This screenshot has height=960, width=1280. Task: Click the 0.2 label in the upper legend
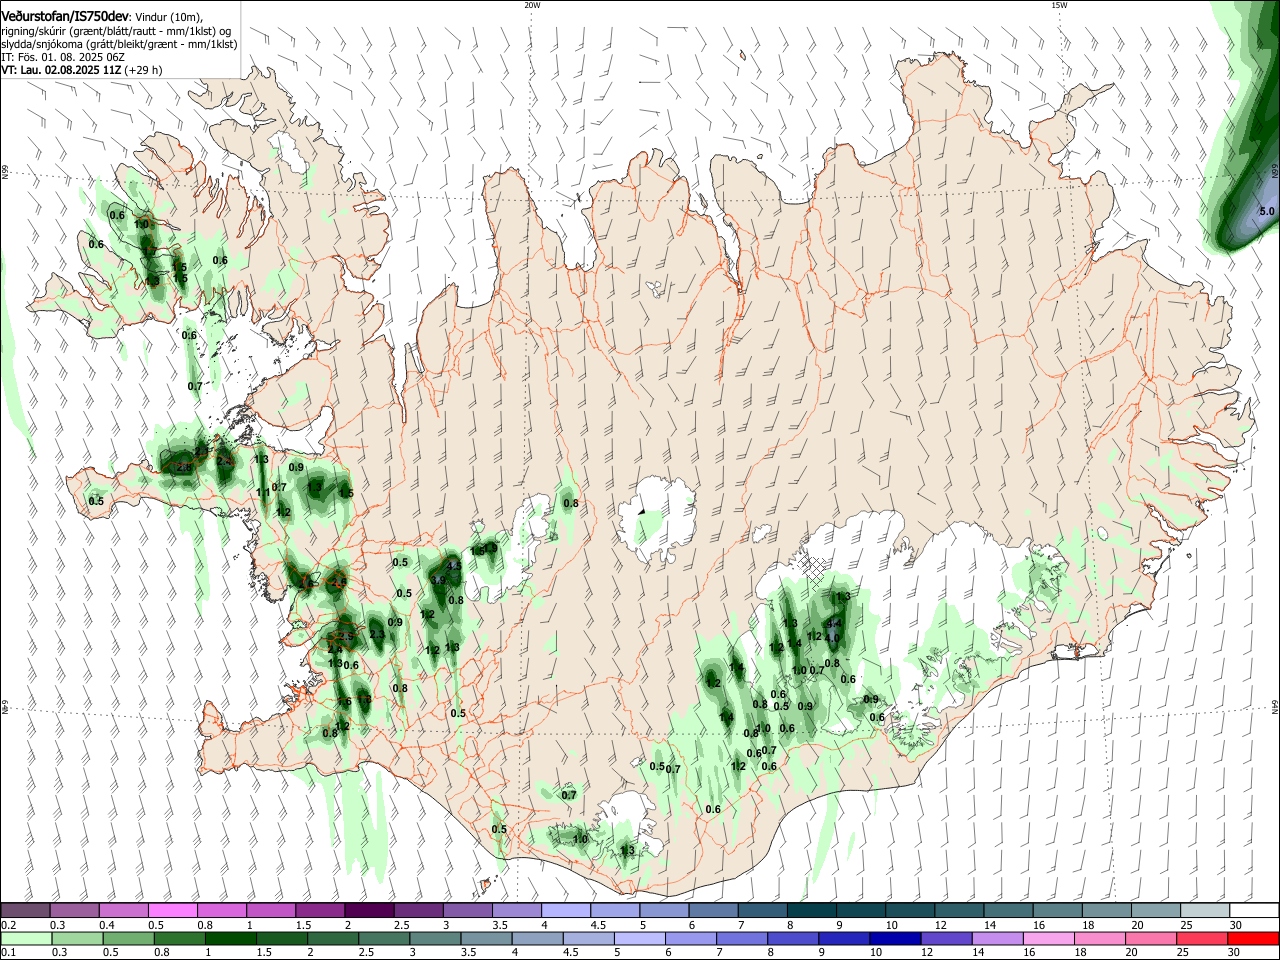pos(7,925)
